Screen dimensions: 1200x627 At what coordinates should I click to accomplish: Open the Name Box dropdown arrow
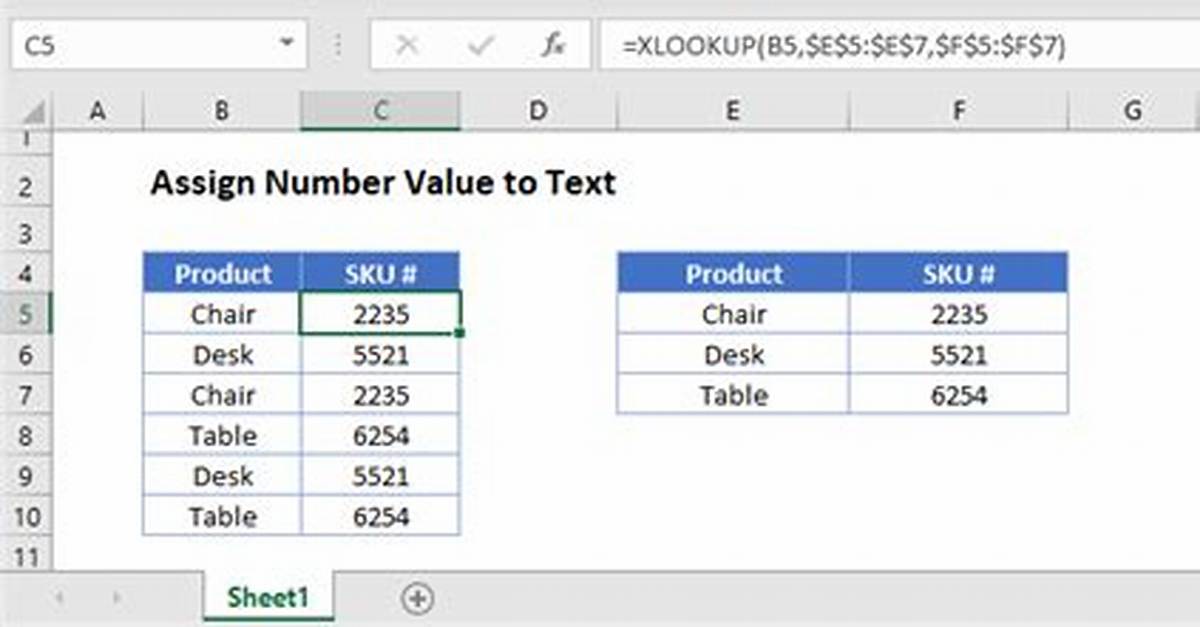point(287,45)
